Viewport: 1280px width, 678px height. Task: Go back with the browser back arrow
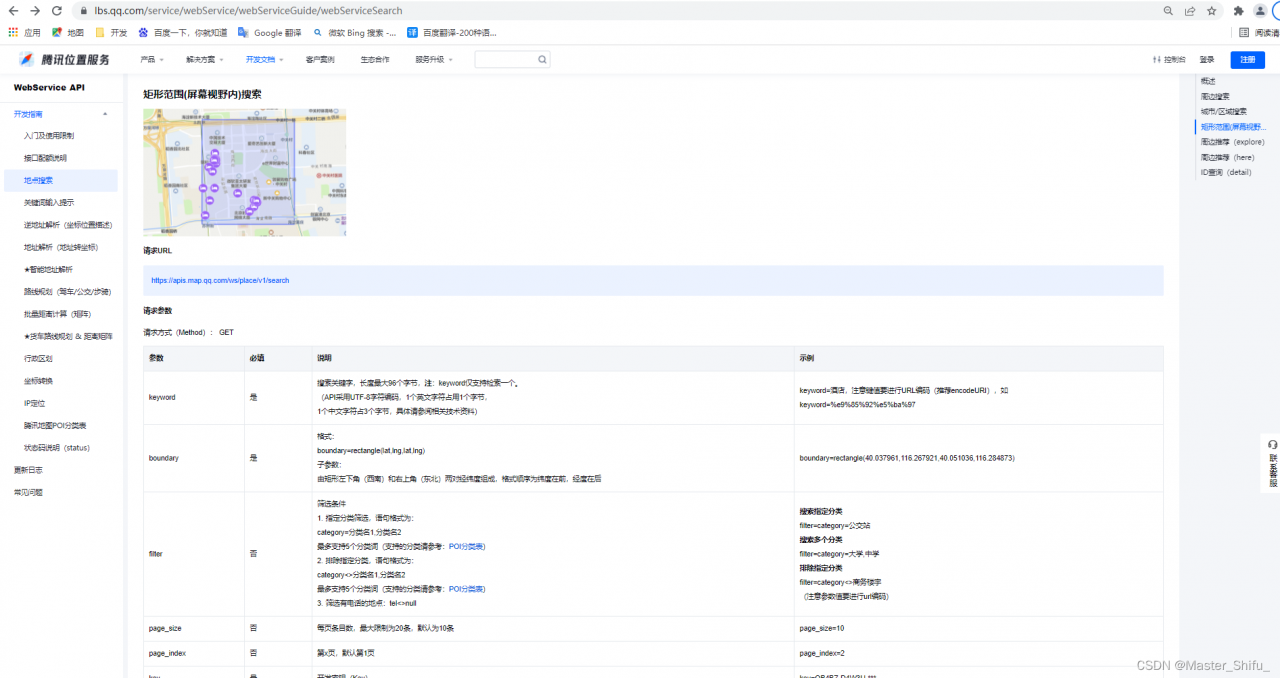click(12, 11)
